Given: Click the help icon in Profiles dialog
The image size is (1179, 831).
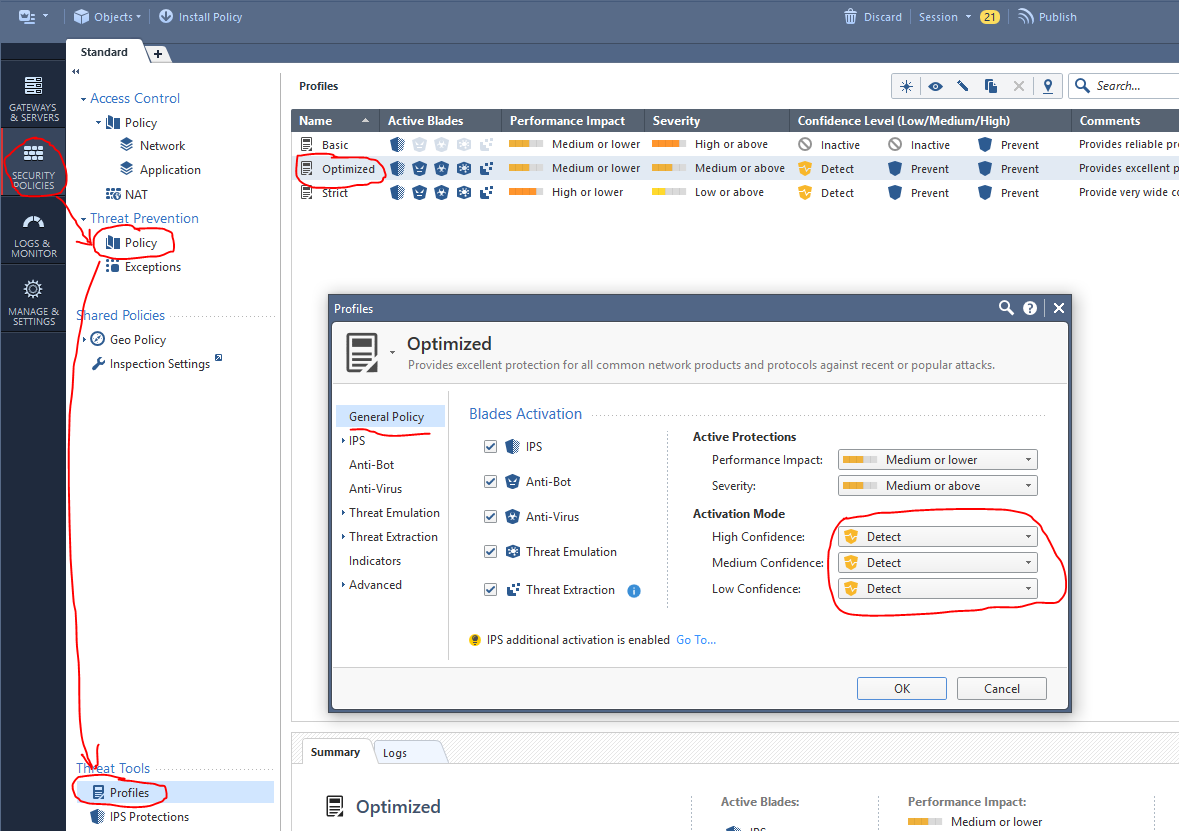Looking at the screenshot, I should coord(1030,308).
